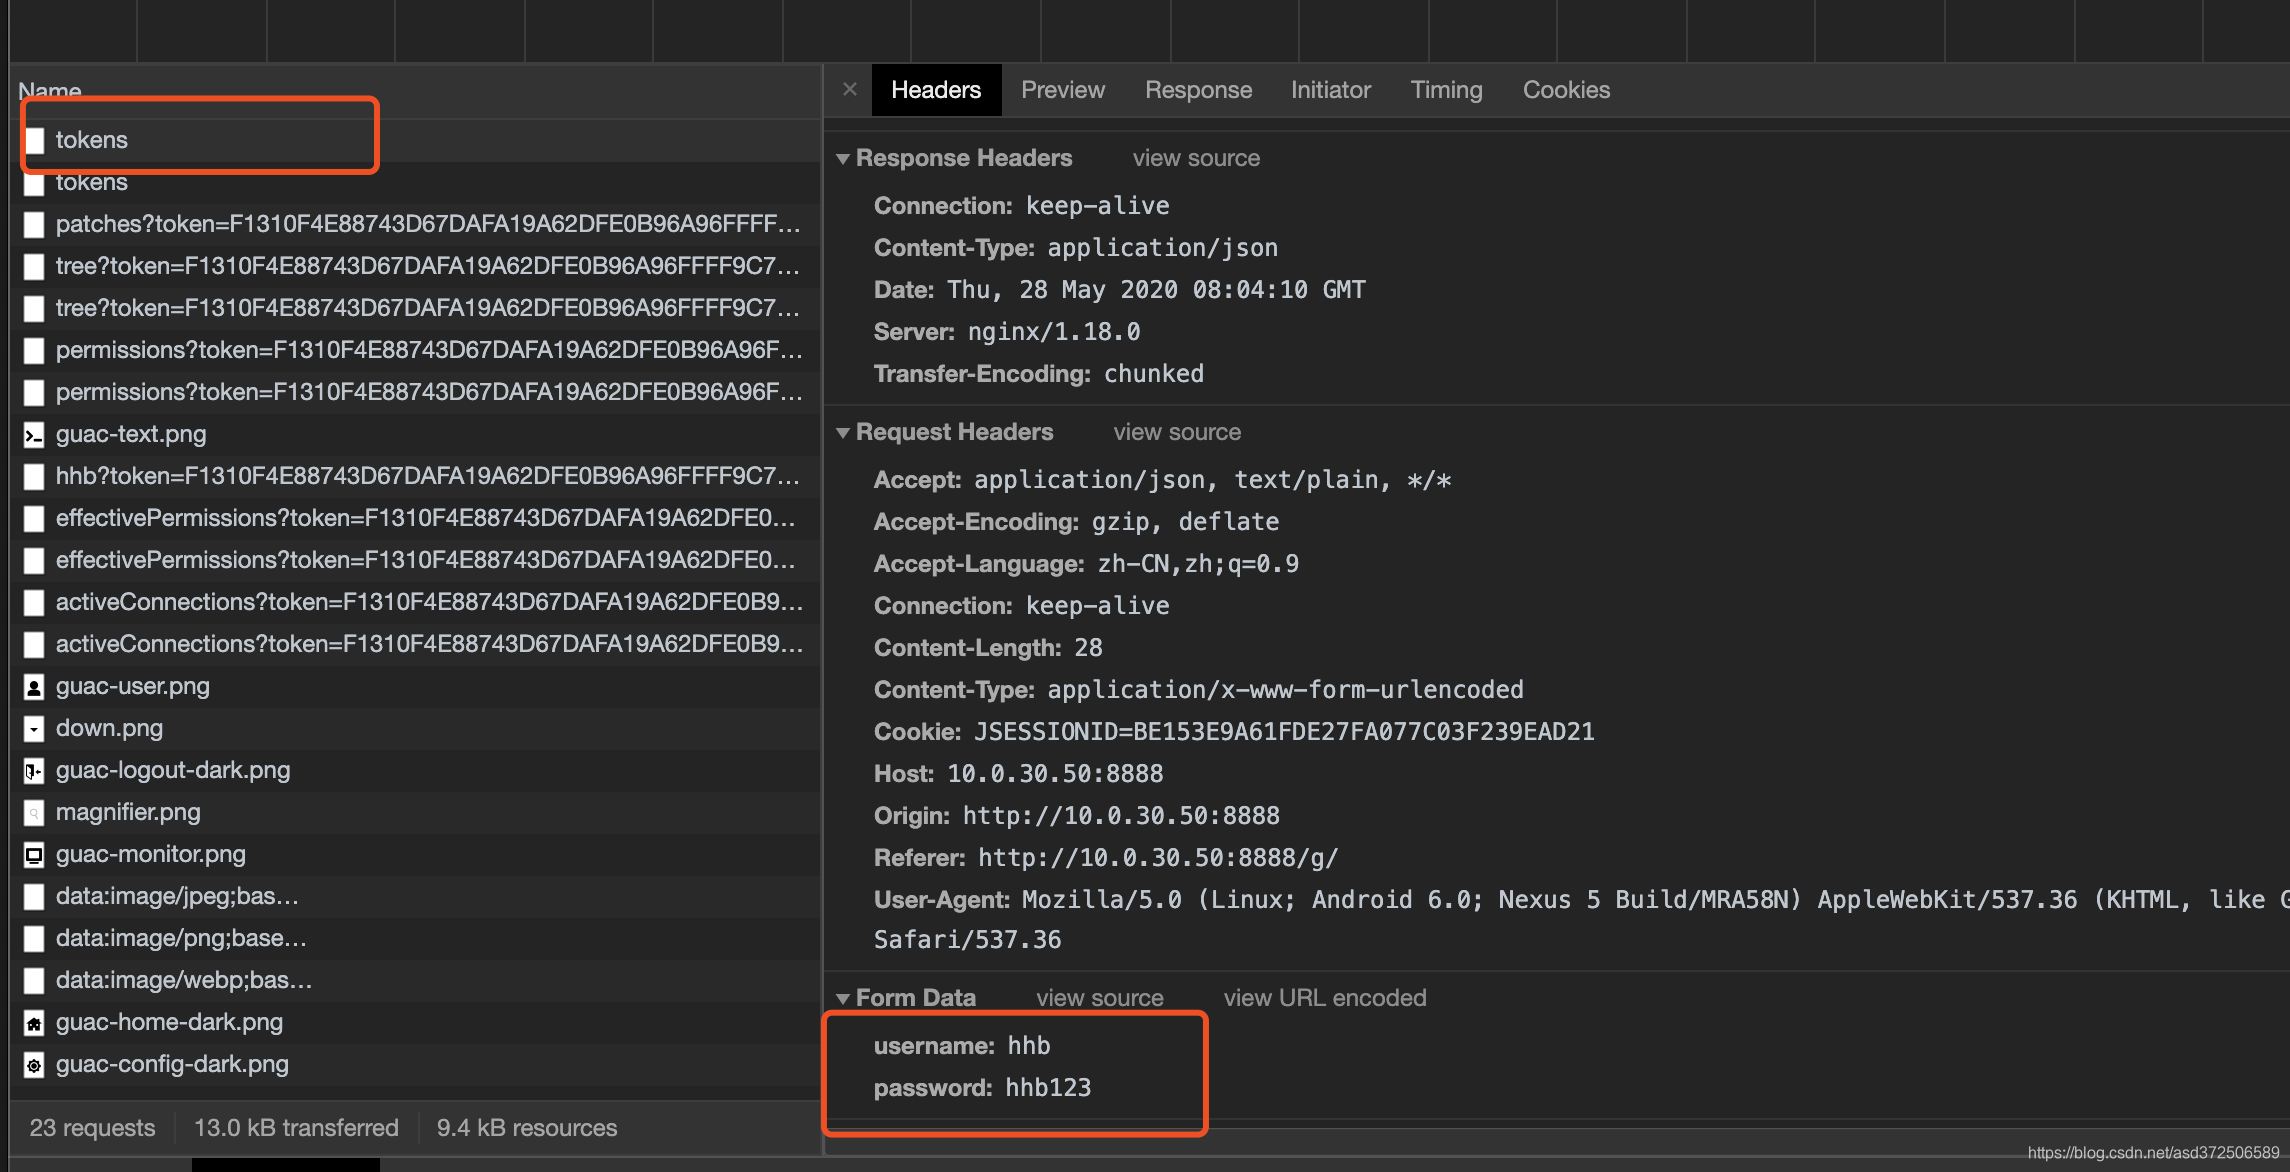Click the arrow icon beside down.png
This screenshot has height=1172, width=2290.
coord(35,728)
